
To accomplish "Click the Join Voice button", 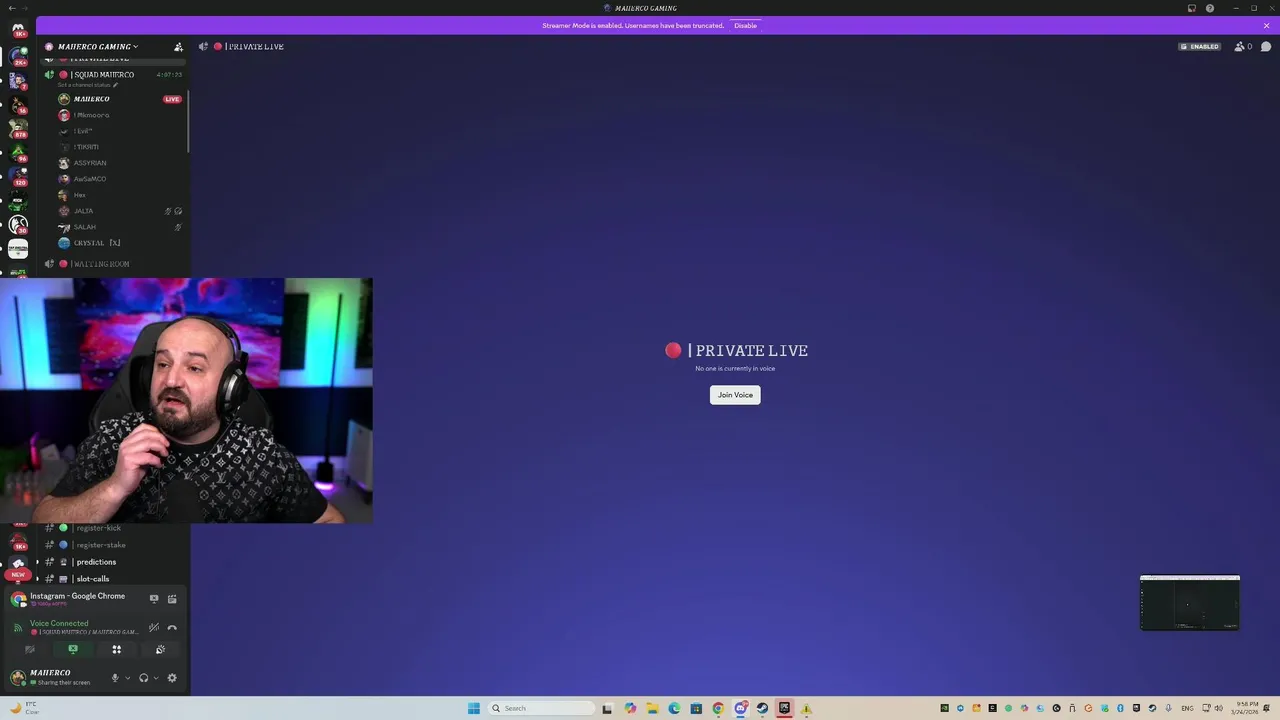I will click(735, 395).
